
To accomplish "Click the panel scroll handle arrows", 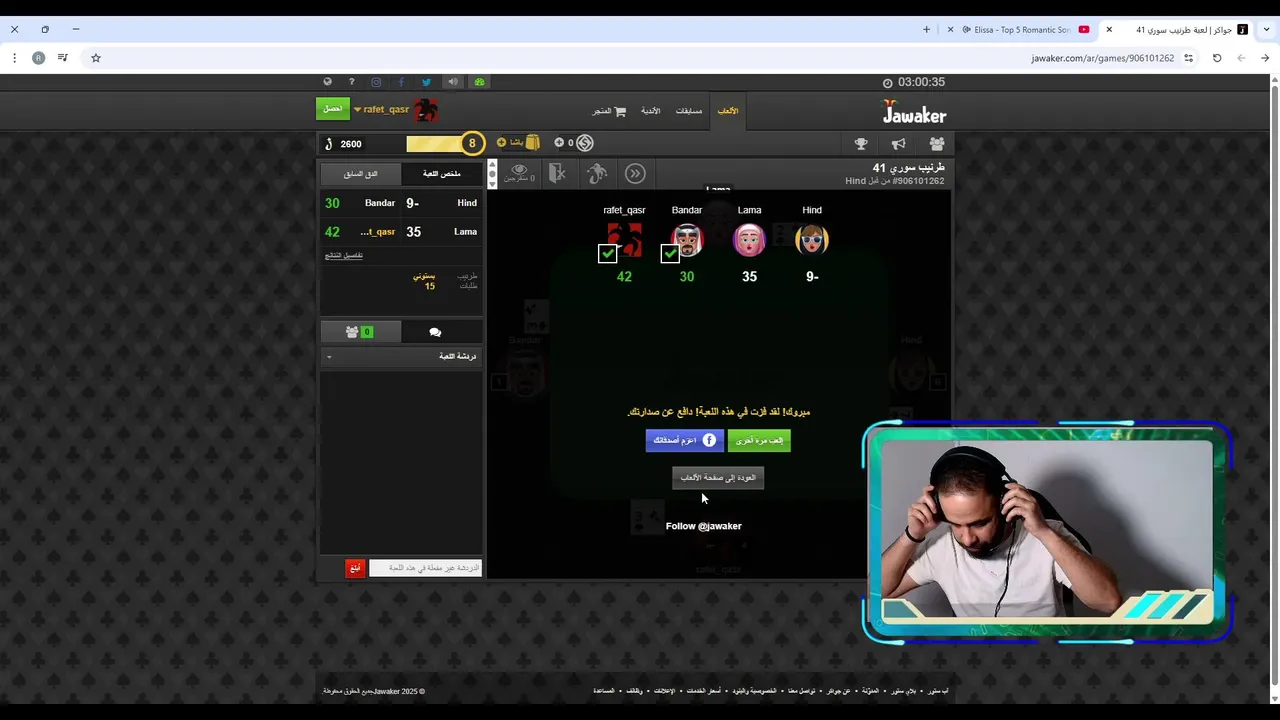I will click(x=491, y=174).
